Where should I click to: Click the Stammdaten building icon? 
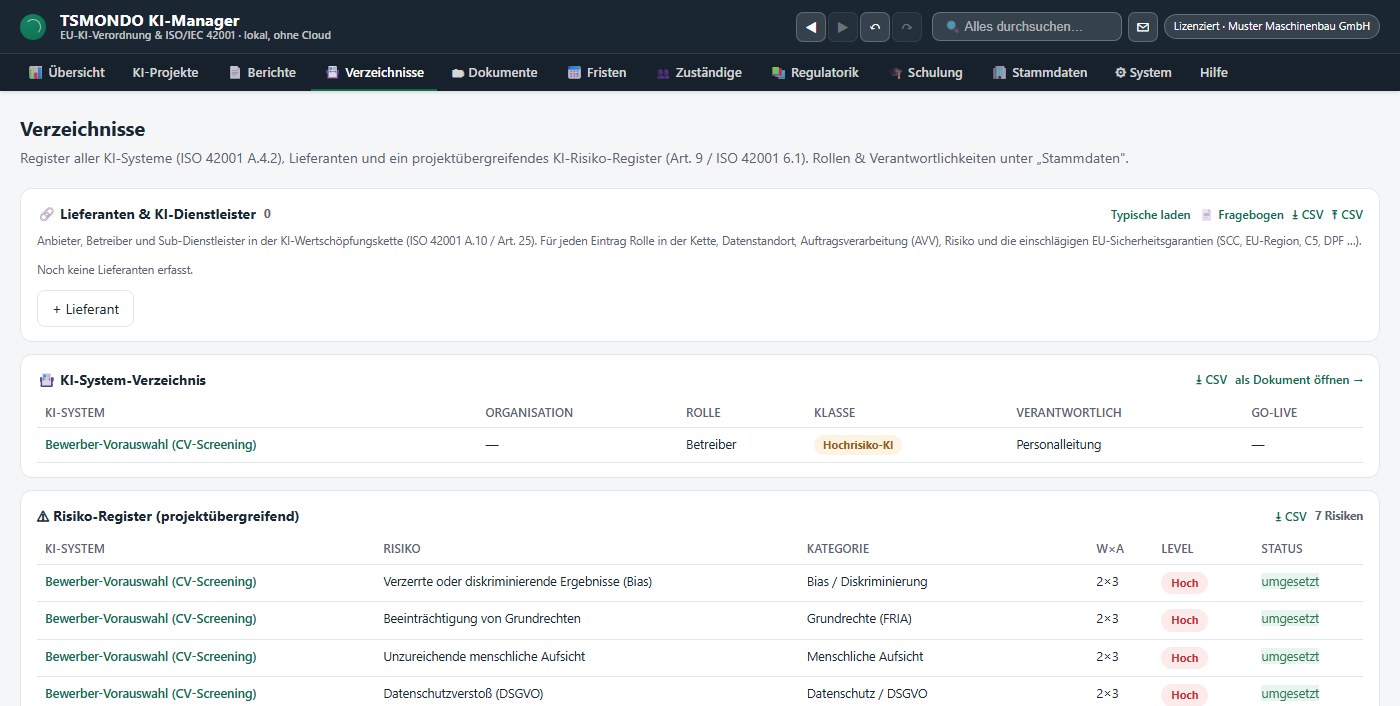(999, 73)
